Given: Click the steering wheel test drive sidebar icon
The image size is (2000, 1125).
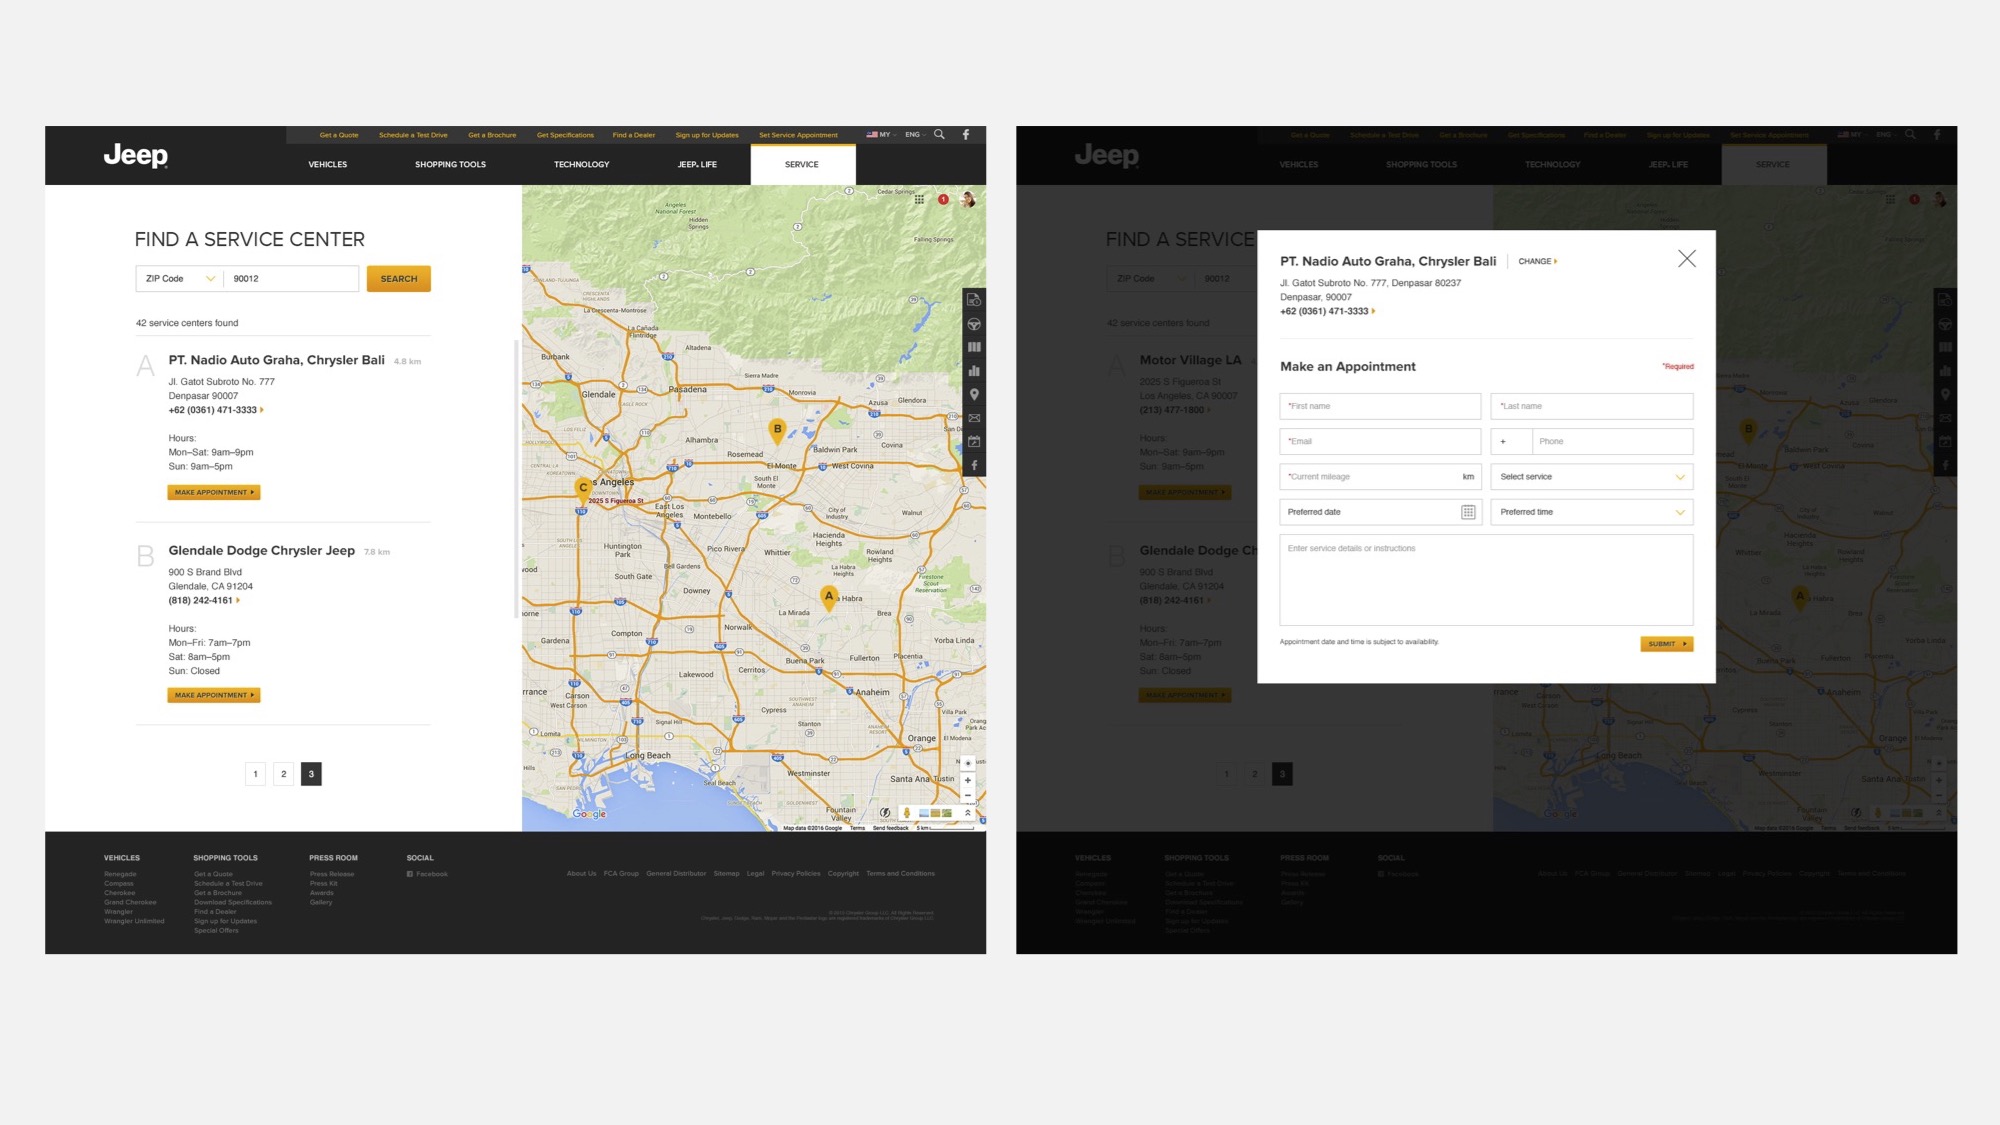Looking at the screenshot, I should click(974, 324).
